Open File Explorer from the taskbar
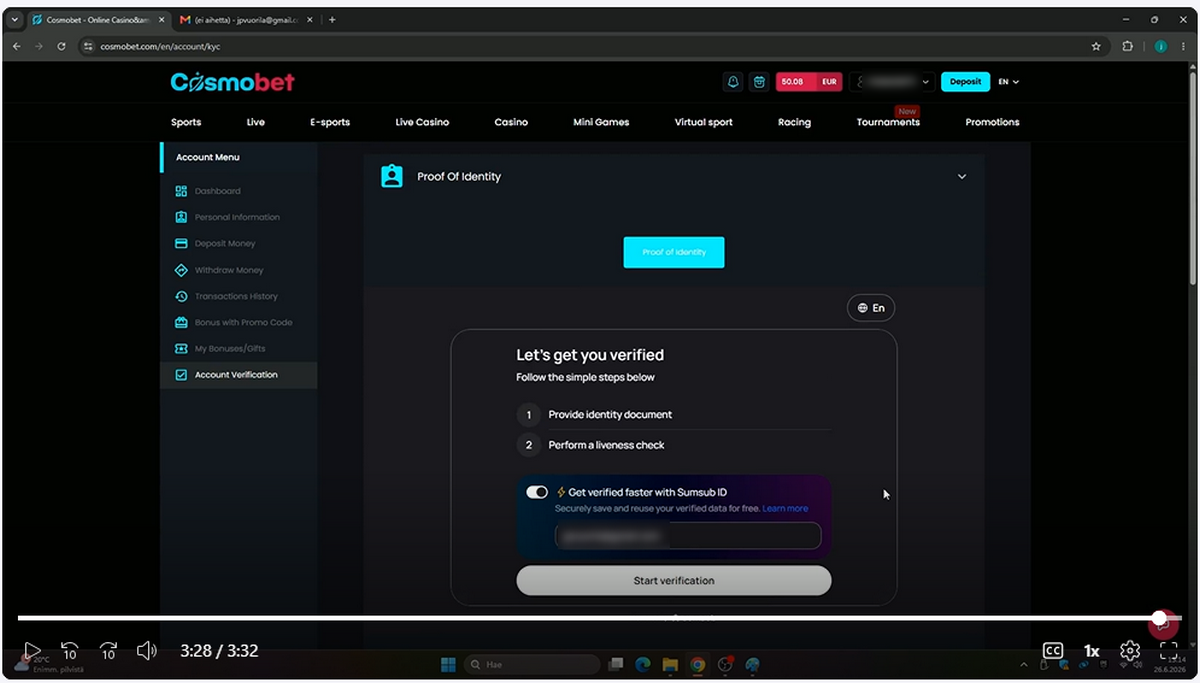Image resolution: width=1200 pixels, height=683 pixels. point(670,664)
